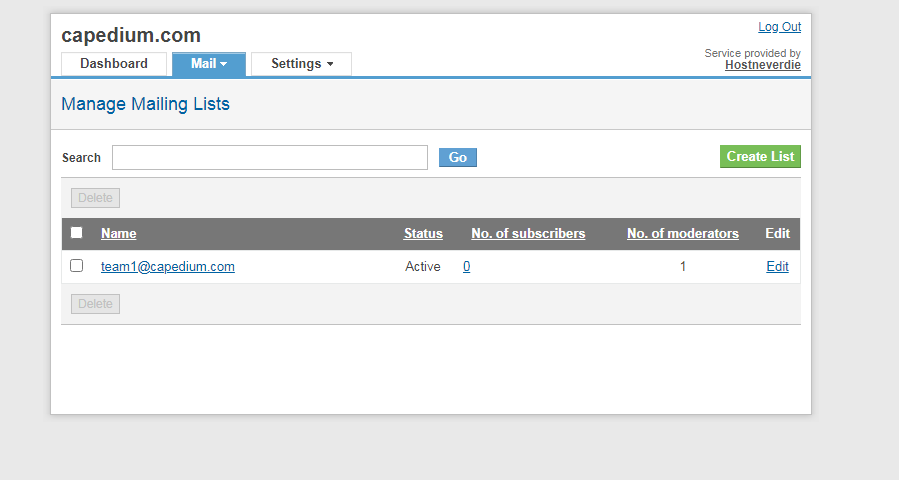This screenshot has height=480, width=899.
Task: Check the box for team1@capedium.com
Action: [x=77, y=266]
